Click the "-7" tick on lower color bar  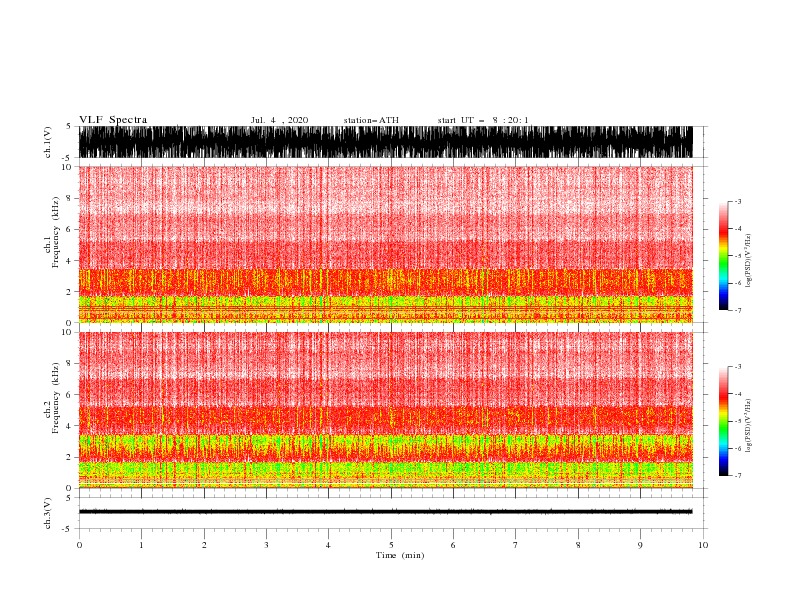click(x=738, y=476)
